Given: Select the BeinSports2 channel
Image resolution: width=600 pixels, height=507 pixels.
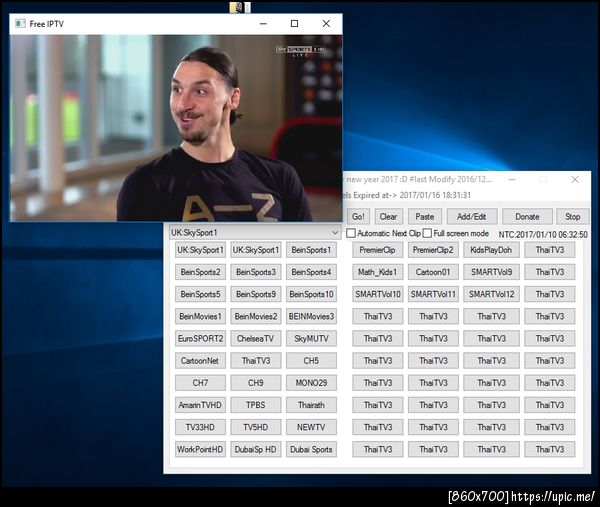Looking at the screenshot, I should click(x=200, y=272).
